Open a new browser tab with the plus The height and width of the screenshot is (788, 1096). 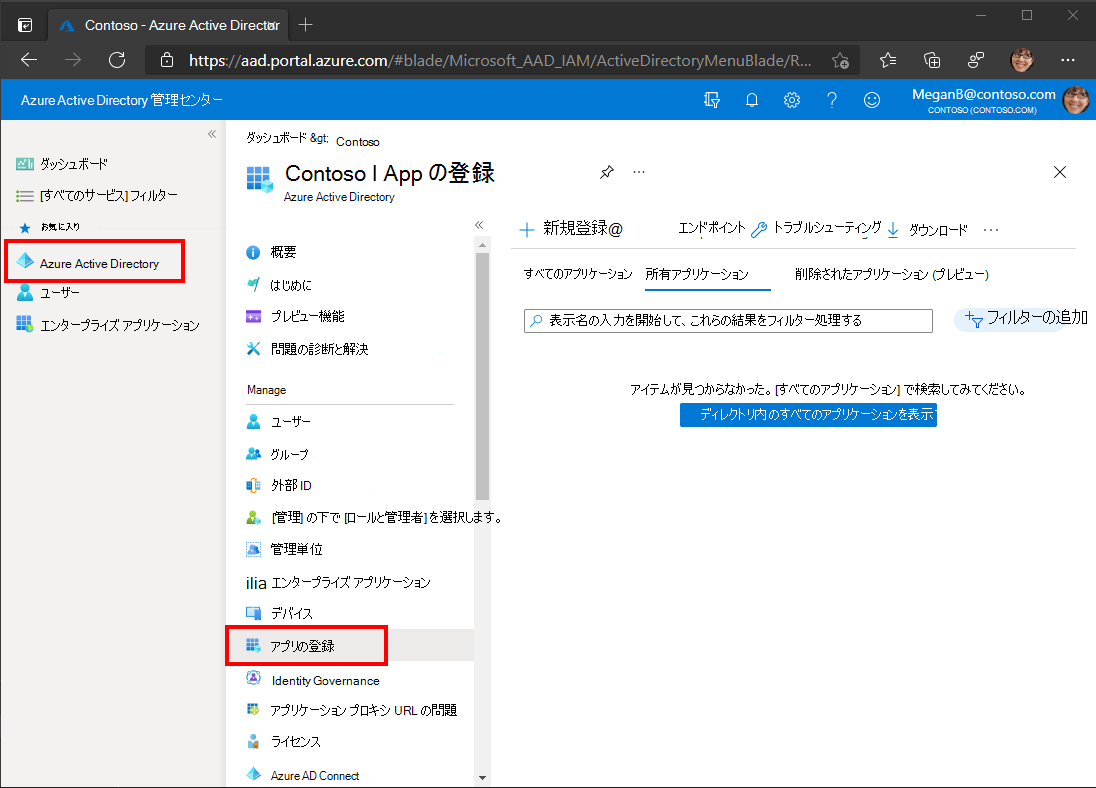(305, 25)
